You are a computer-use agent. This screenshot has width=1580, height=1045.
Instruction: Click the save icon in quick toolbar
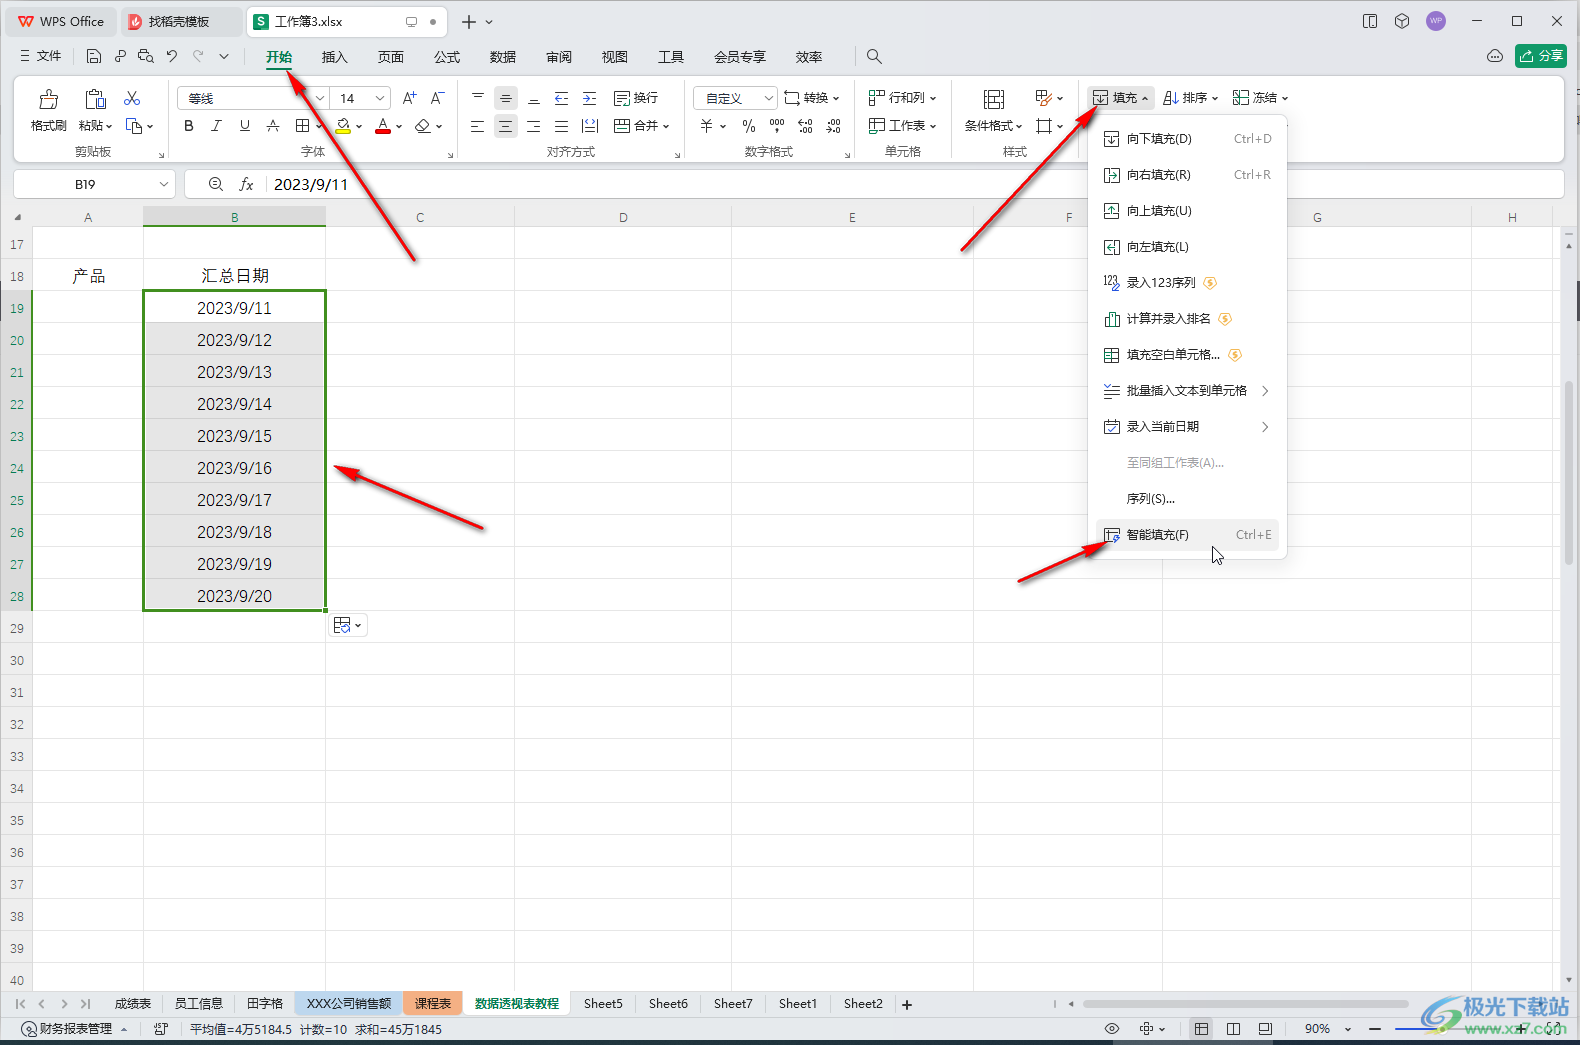click(x=93, y=57)
